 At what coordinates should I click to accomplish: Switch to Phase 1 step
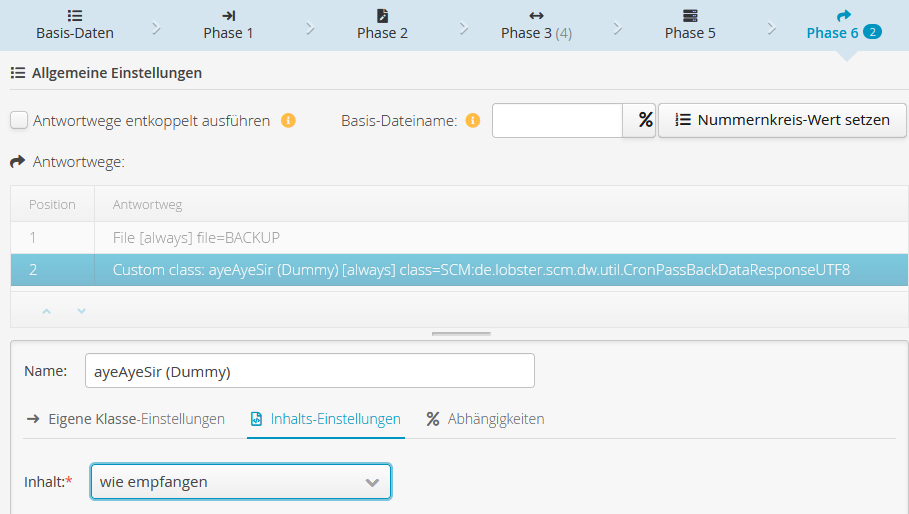[x=228, y=24]
